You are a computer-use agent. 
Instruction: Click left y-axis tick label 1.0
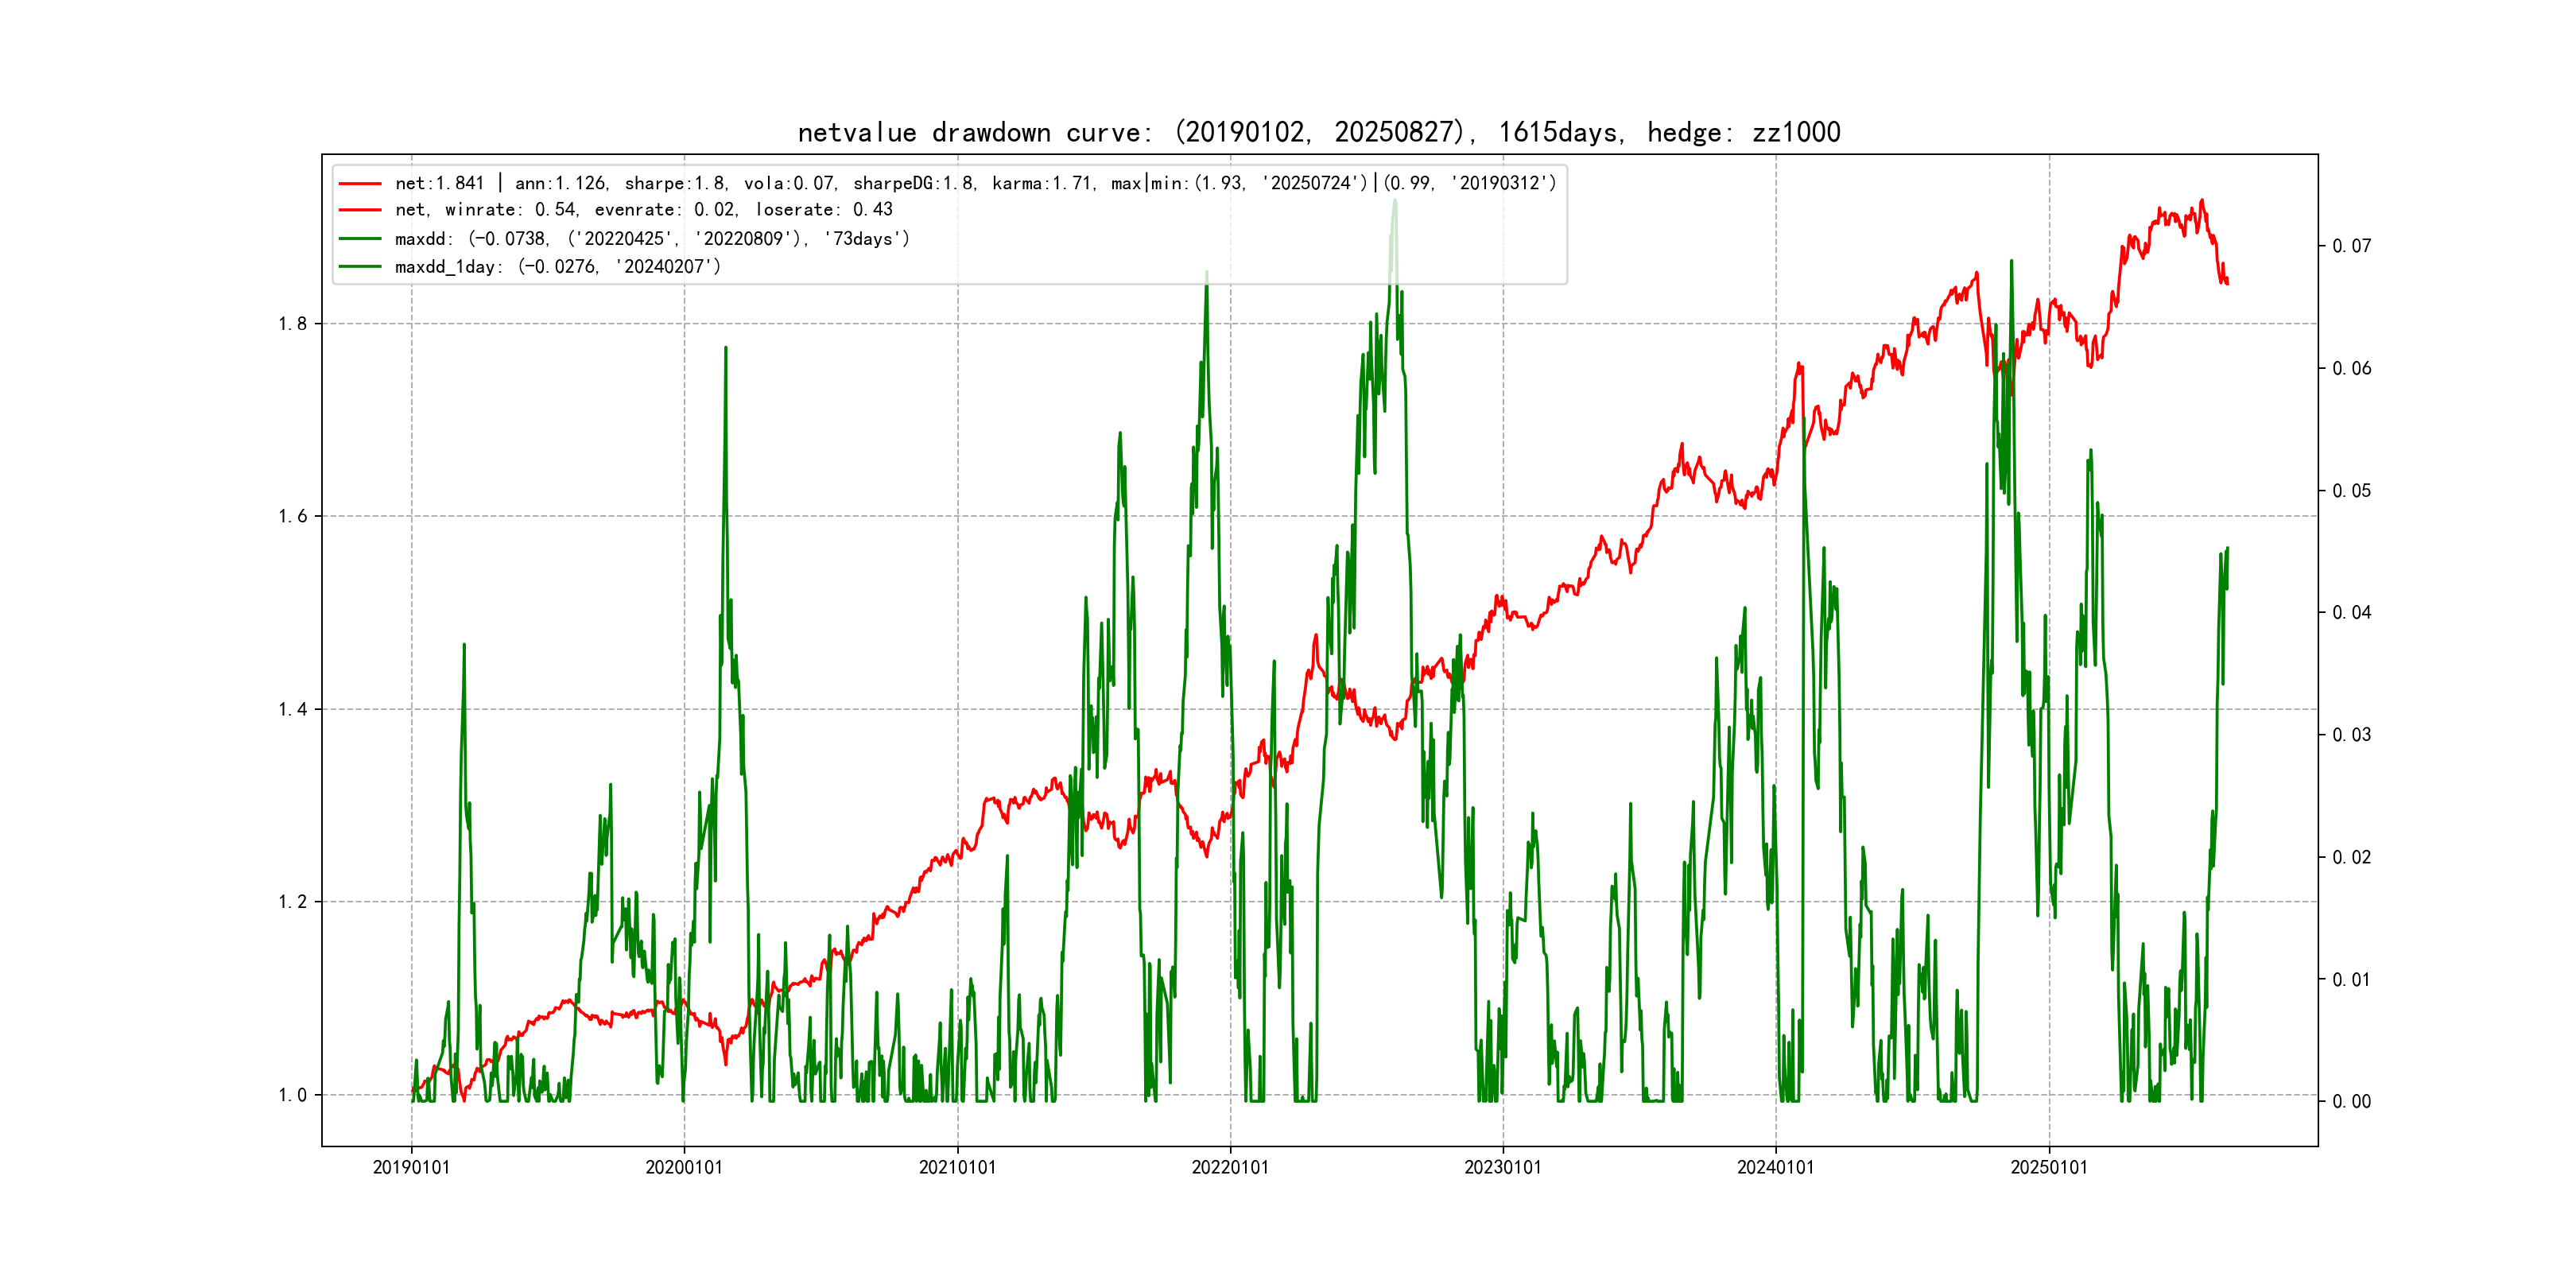[293, 1095]
